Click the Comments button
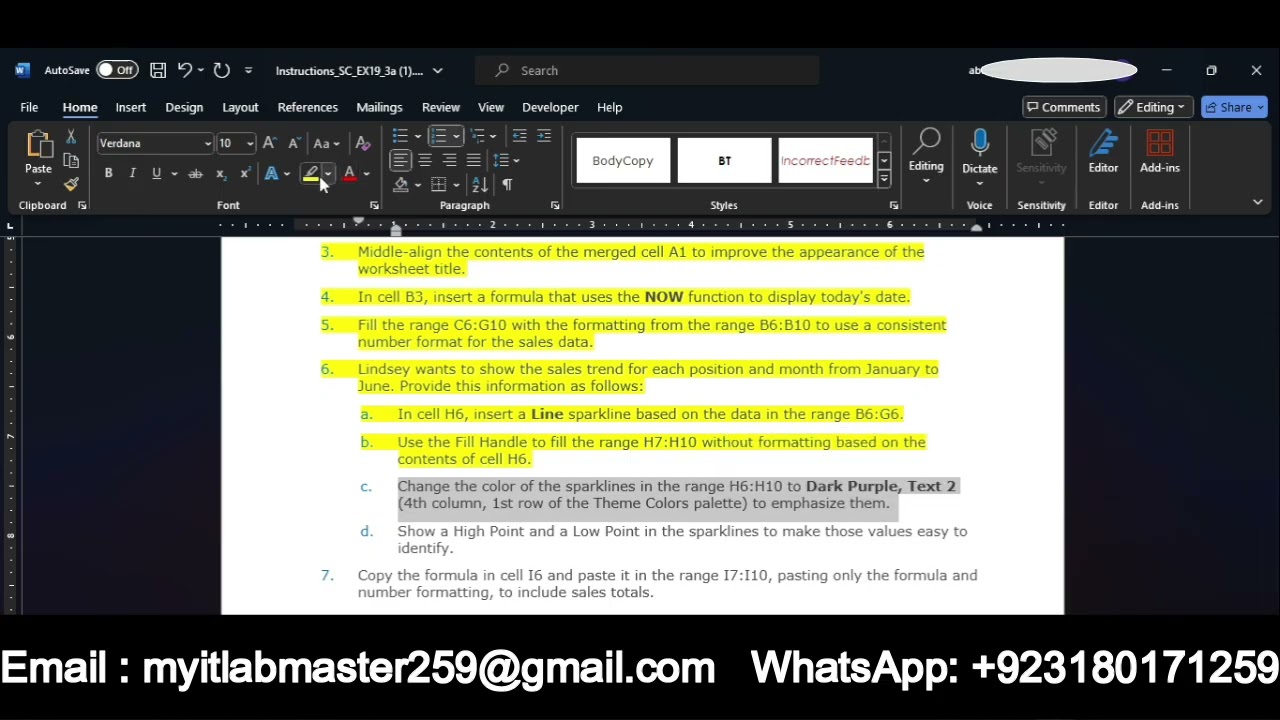The height and width of the screenshot is (720, 1280). (x=1063, y=107)
